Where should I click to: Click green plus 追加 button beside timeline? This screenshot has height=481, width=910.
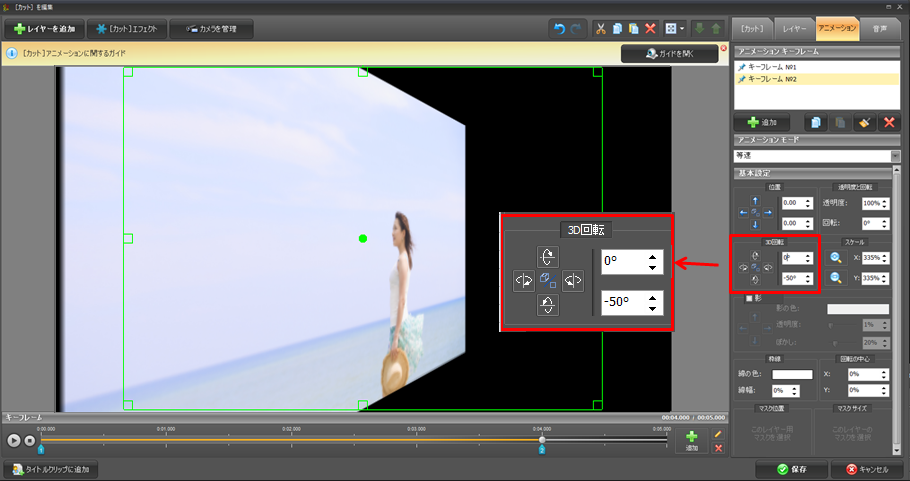click(x=692, y=440)
